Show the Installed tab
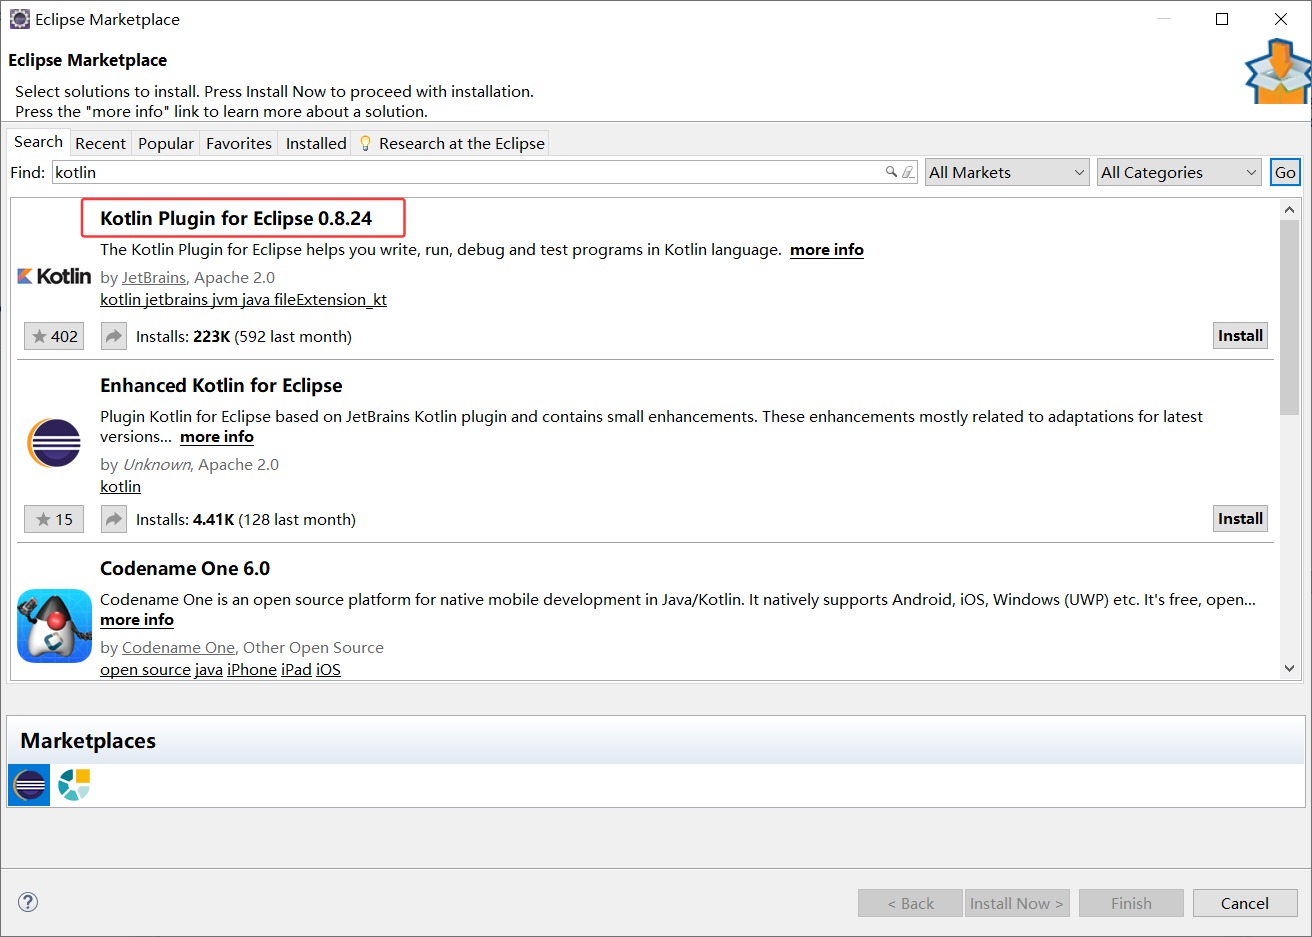The width and height of the screenshot is (1312, 937). tap(316, 143)
